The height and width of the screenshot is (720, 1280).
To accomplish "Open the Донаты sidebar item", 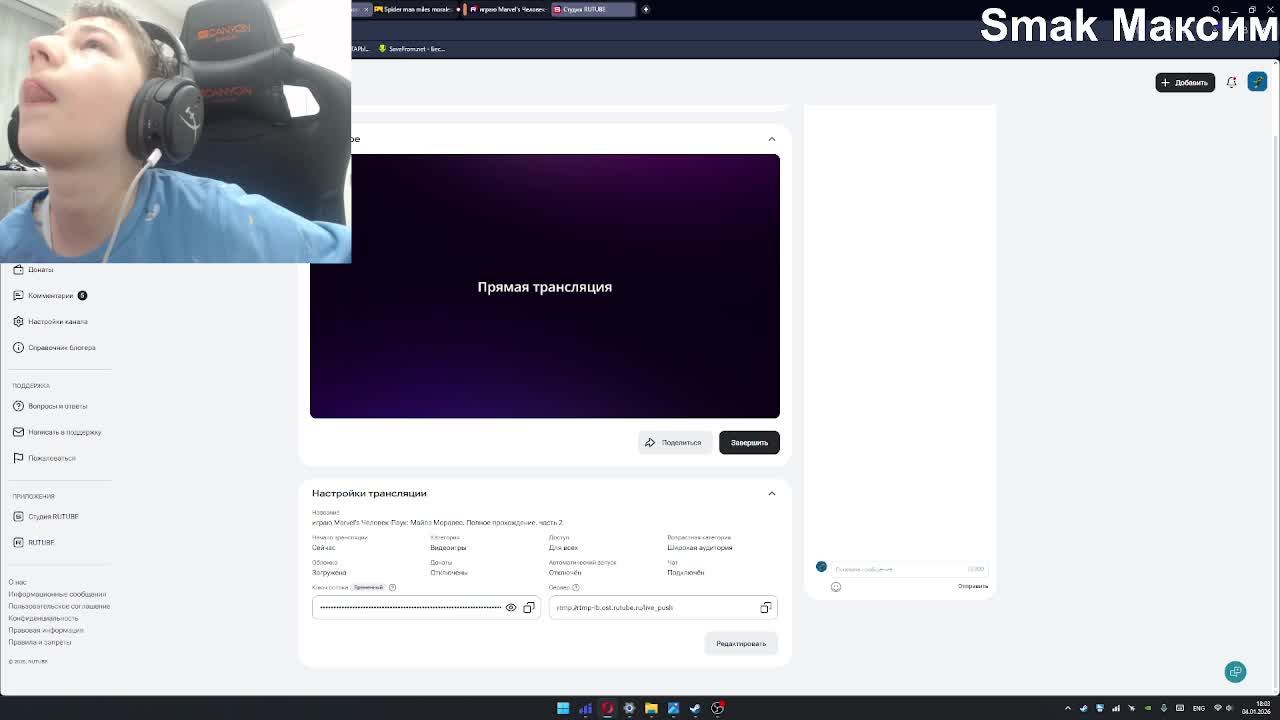I will click(x=40, y=269).
